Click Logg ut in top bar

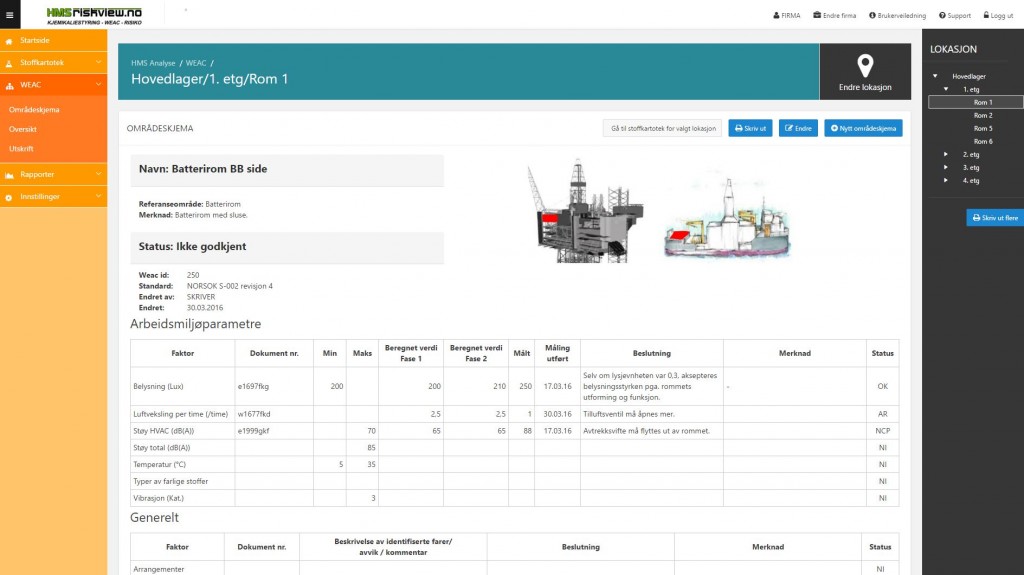click(998, 16)
